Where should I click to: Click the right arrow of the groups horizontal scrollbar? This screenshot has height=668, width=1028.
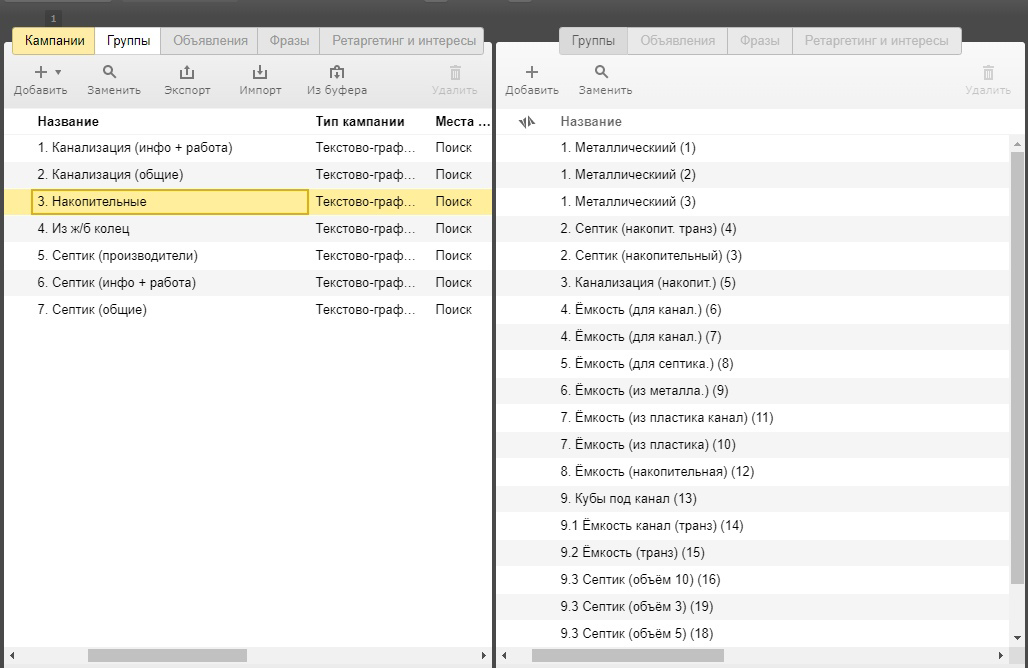(1000, 656)
